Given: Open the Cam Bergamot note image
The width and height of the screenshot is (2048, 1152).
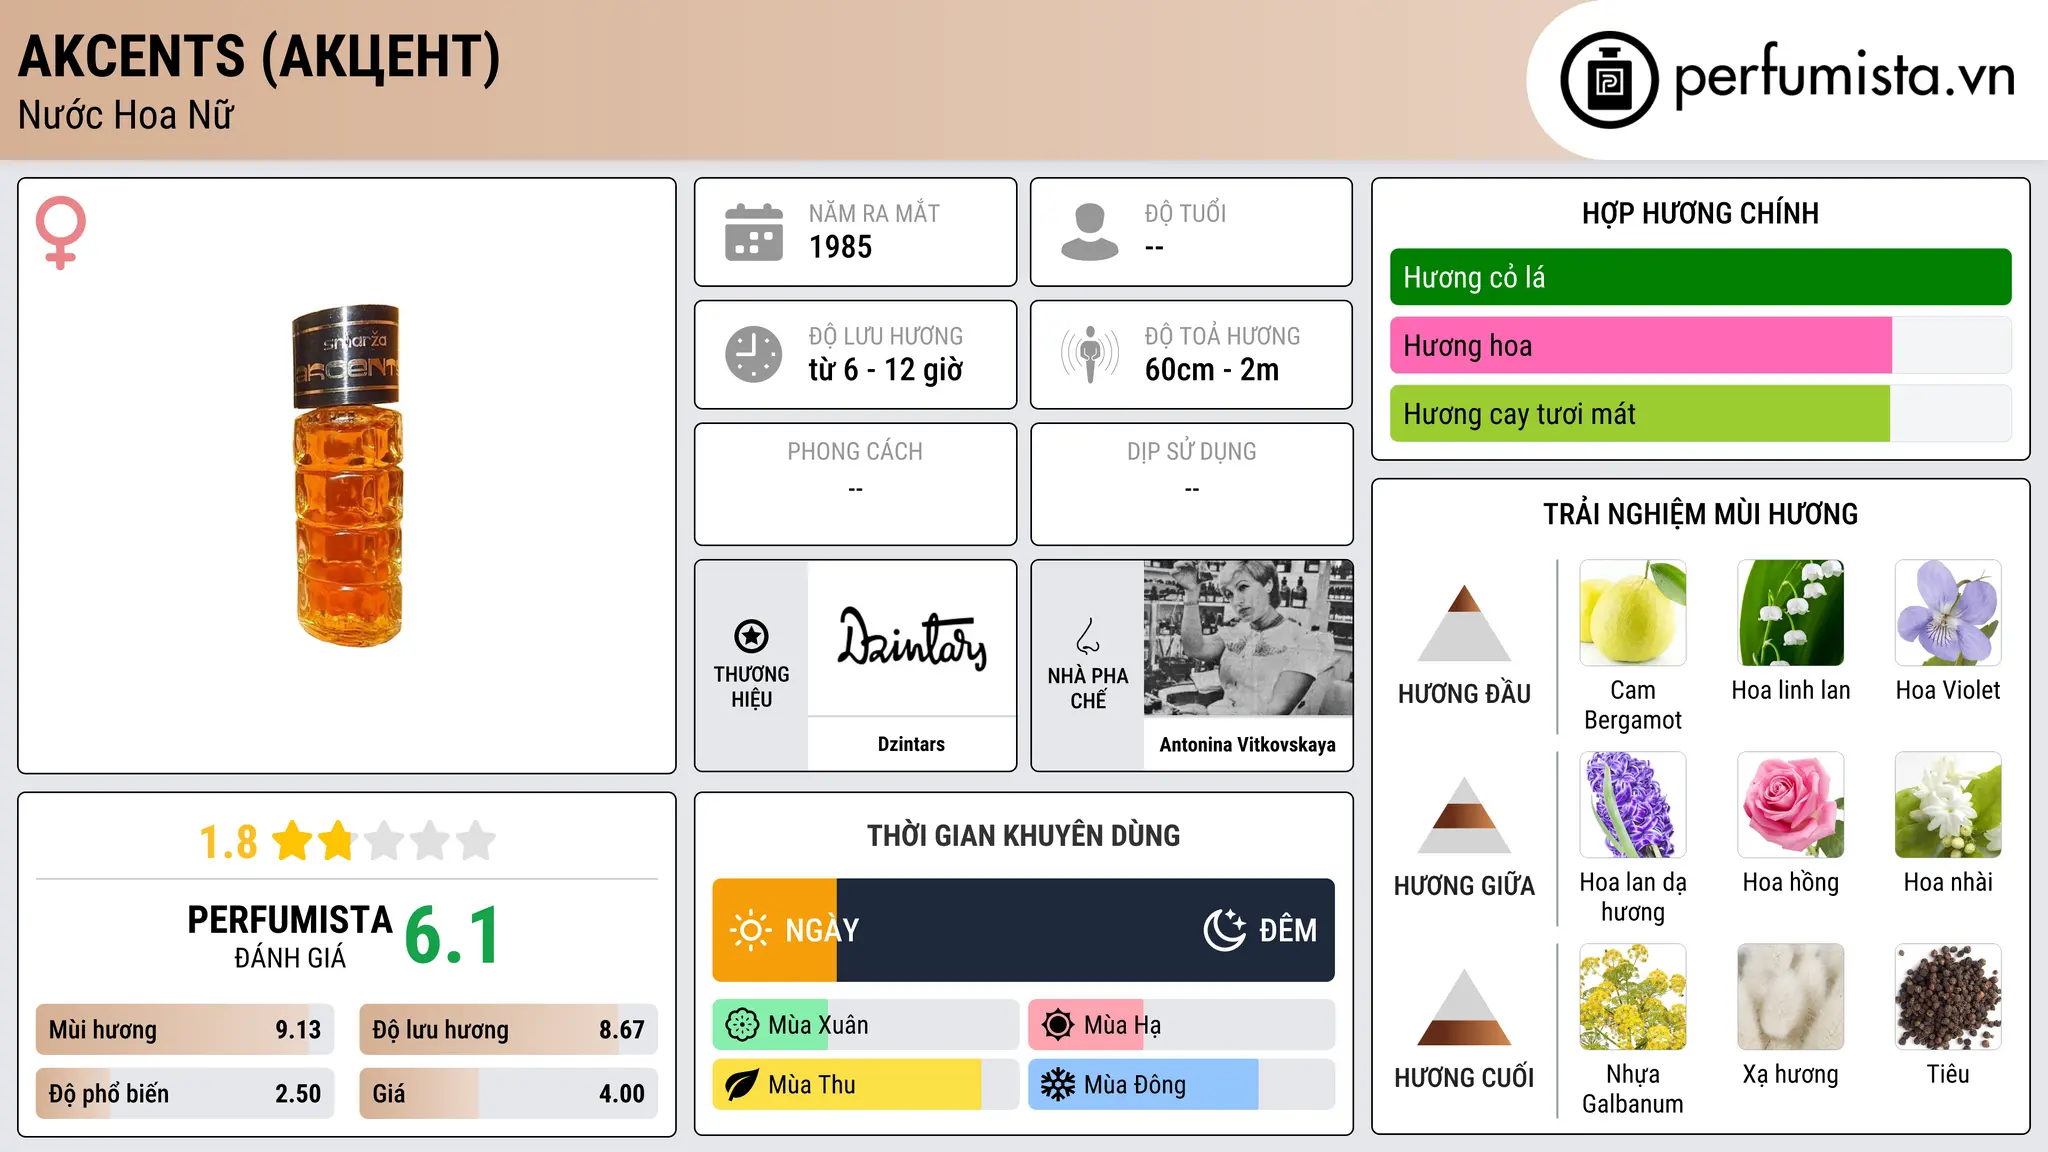Looking at the screenshot, I should click(x=1633, y=613).
